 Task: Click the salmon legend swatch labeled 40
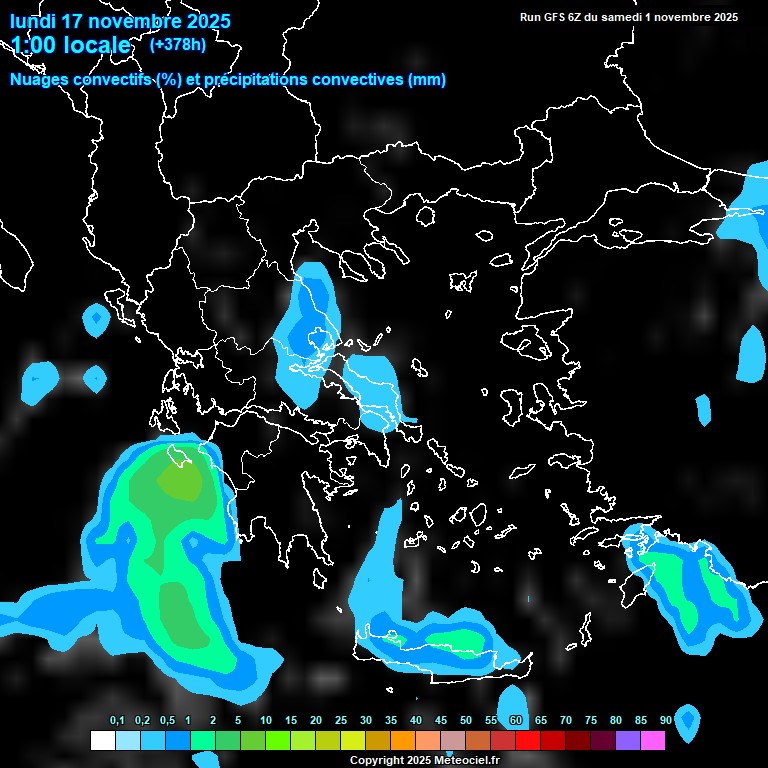(x=427, y=740)
